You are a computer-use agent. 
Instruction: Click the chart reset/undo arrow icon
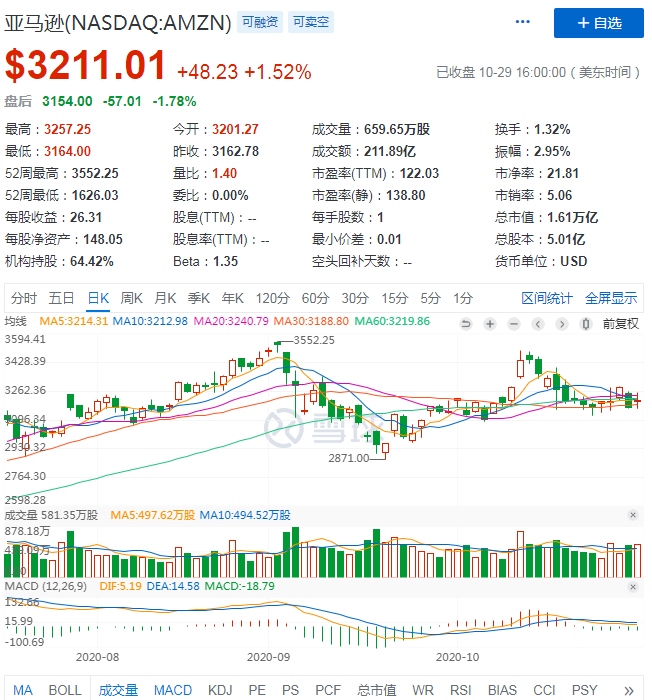[x=466, y=324]
